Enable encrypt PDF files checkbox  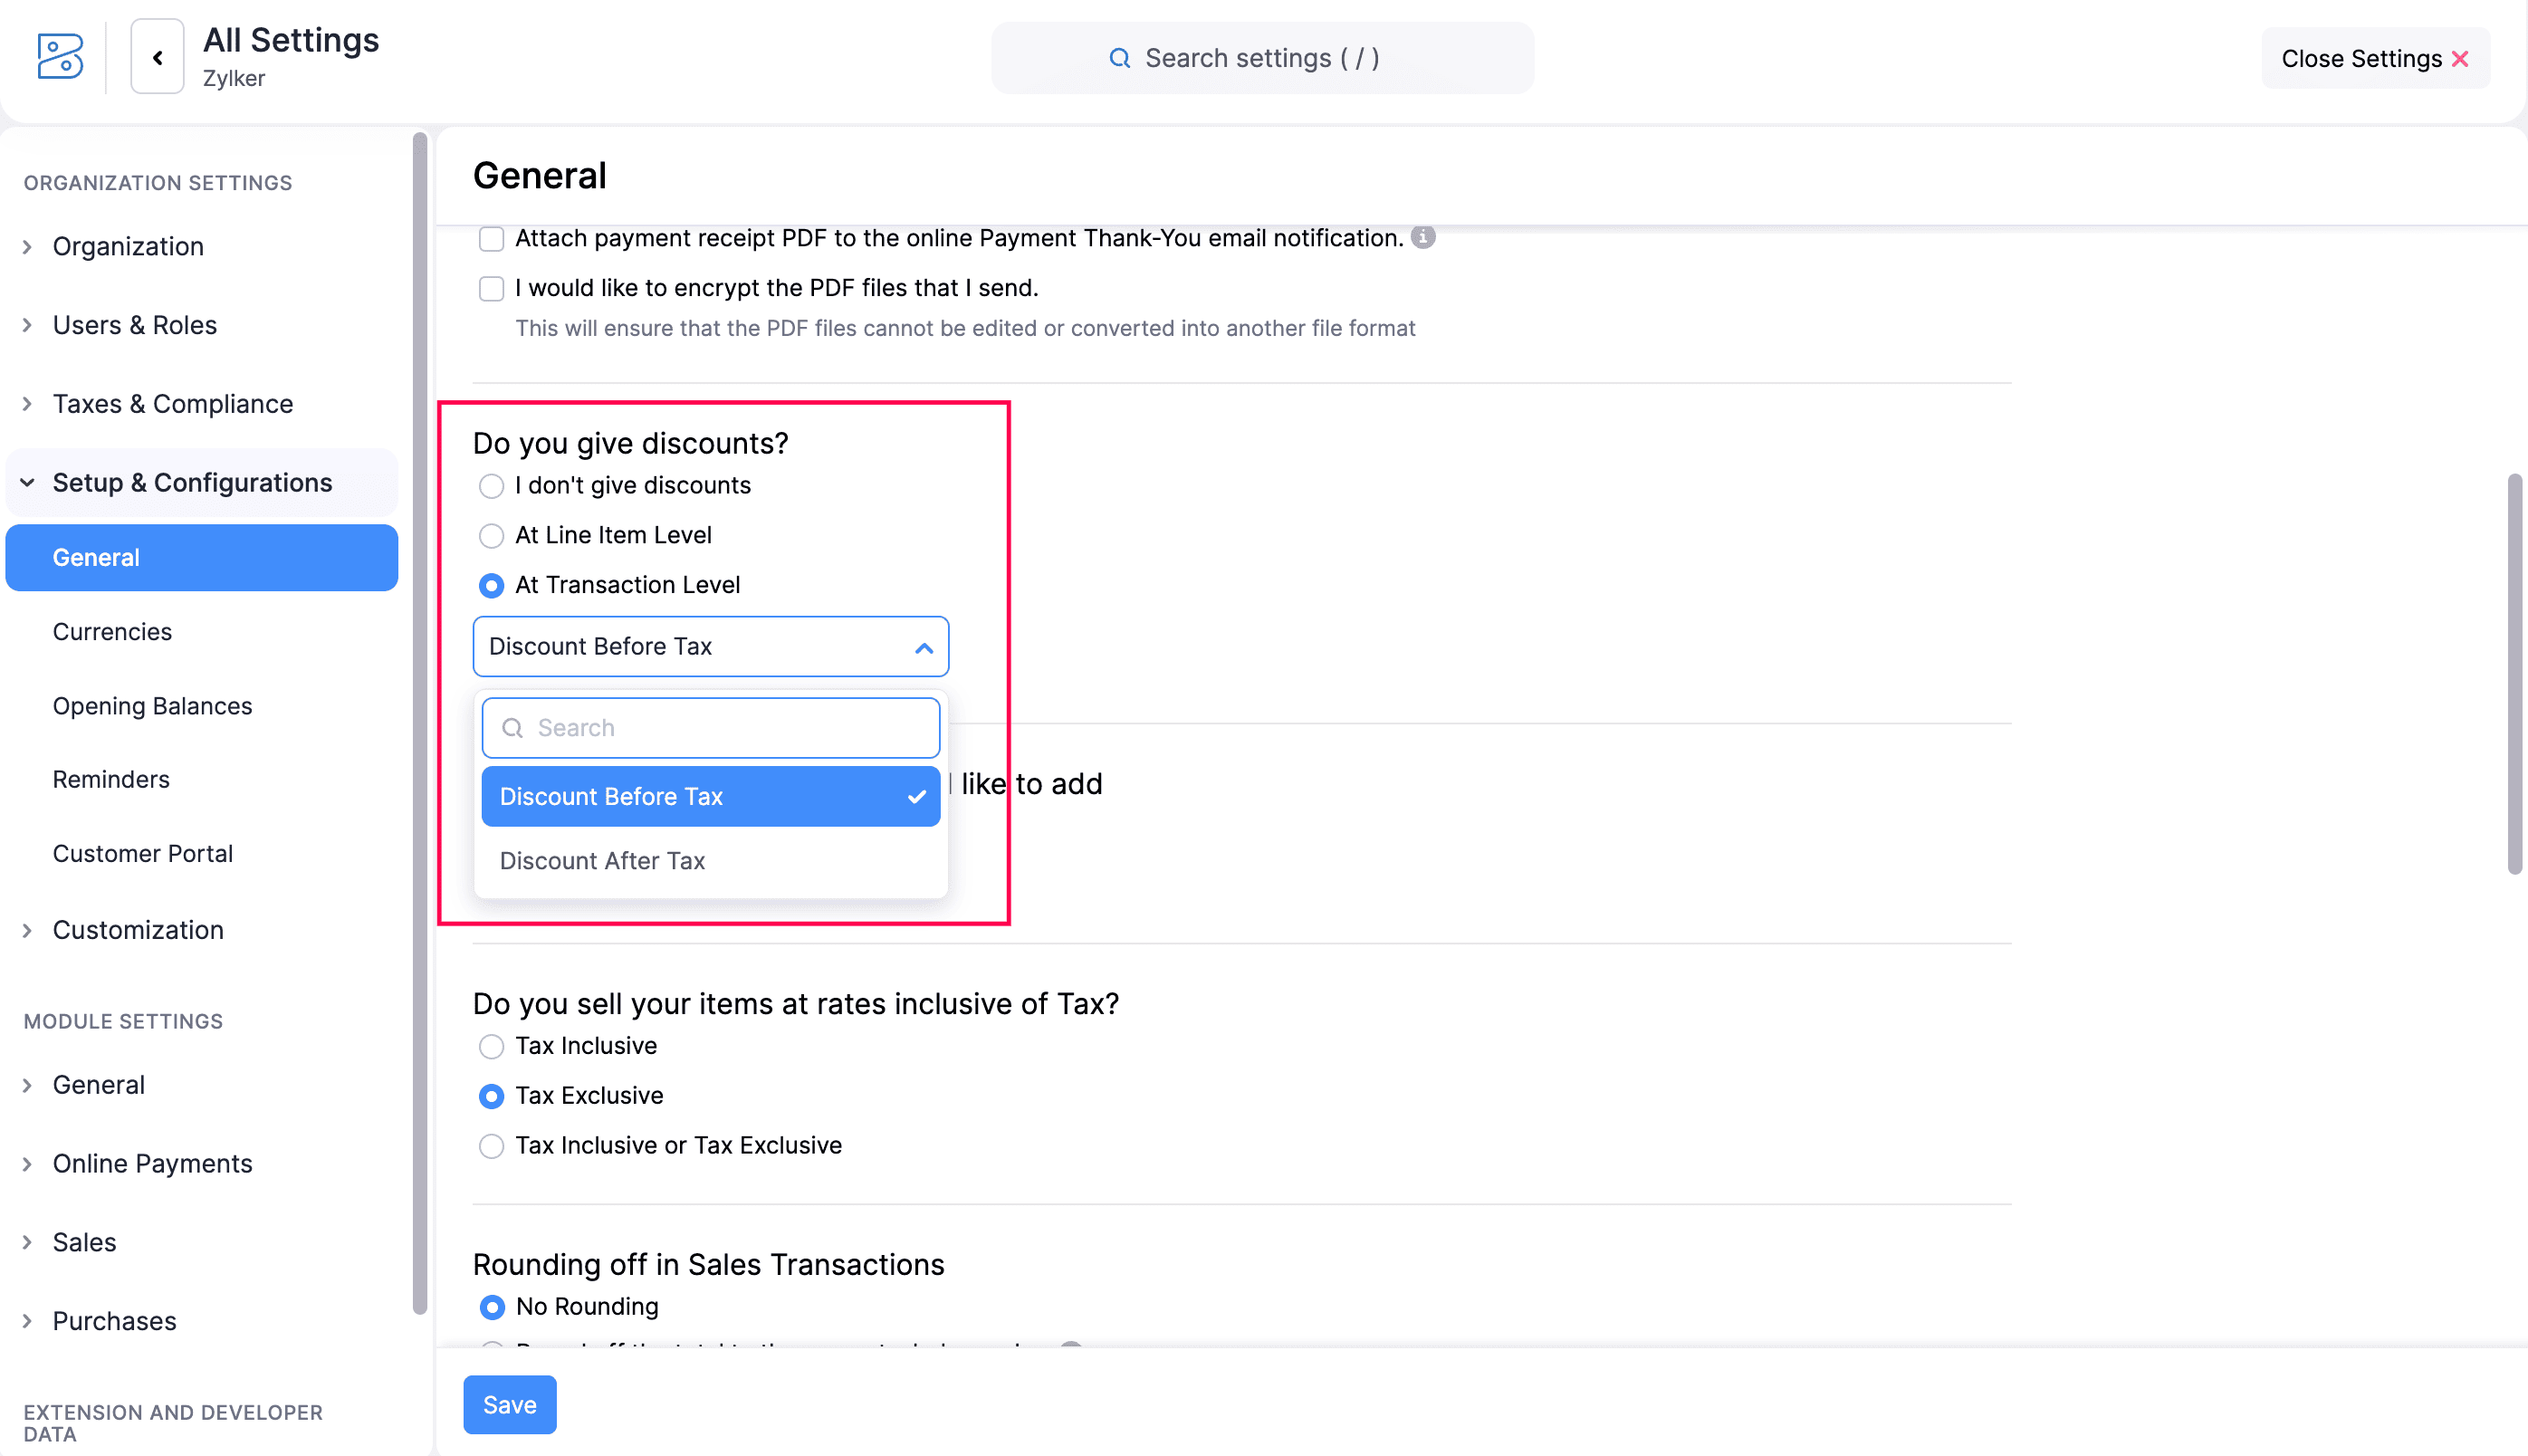pyautogui.click(x=491, y=289)
